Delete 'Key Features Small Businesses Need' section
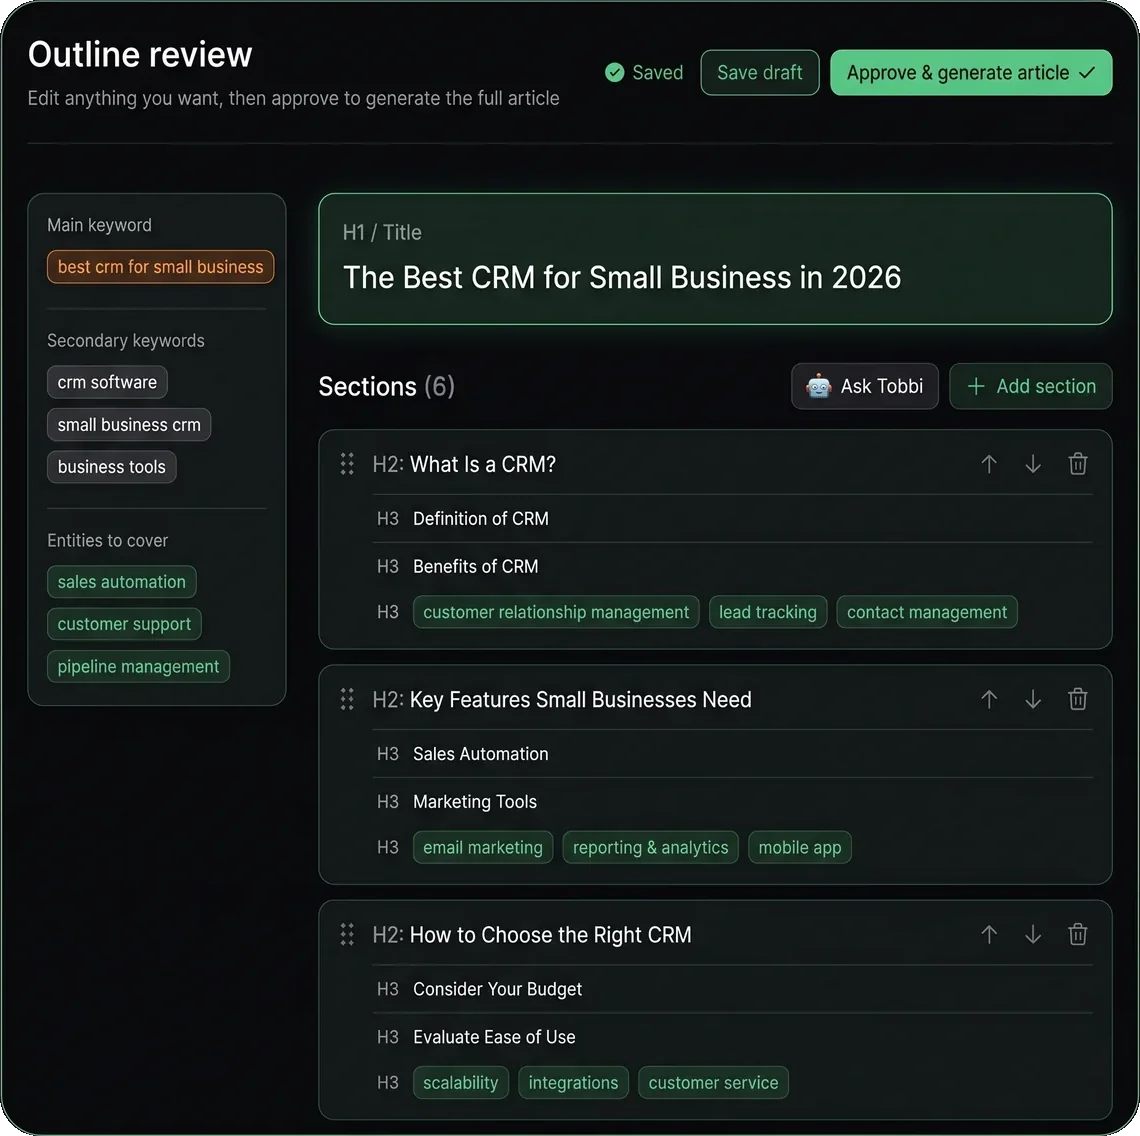The width and height of the screenshot is (1140, 1136). [x=1077, y=700]
